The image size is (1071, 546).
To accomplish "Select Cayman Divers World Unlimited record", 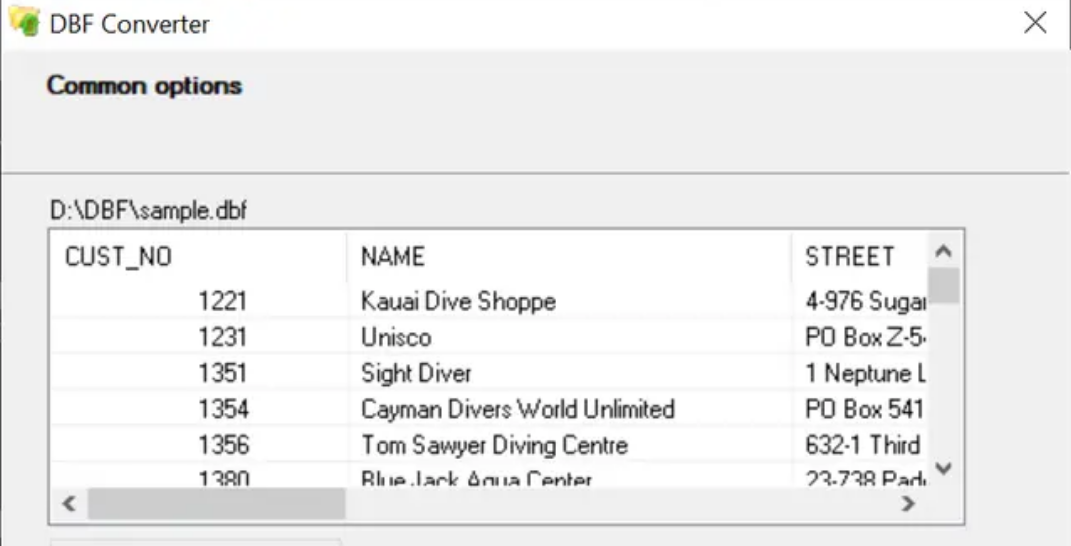I will click(518, 409).
